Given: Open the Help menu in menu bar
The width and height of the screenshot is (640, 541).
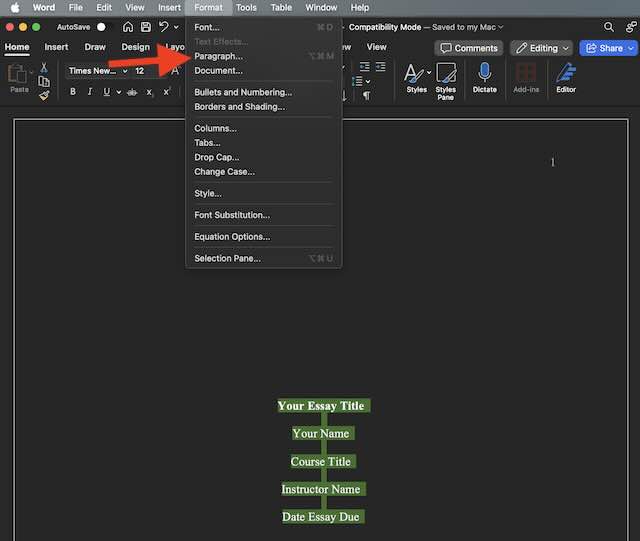Looking at the screenshot, I should pyautogui.click(x=360, y=7).
